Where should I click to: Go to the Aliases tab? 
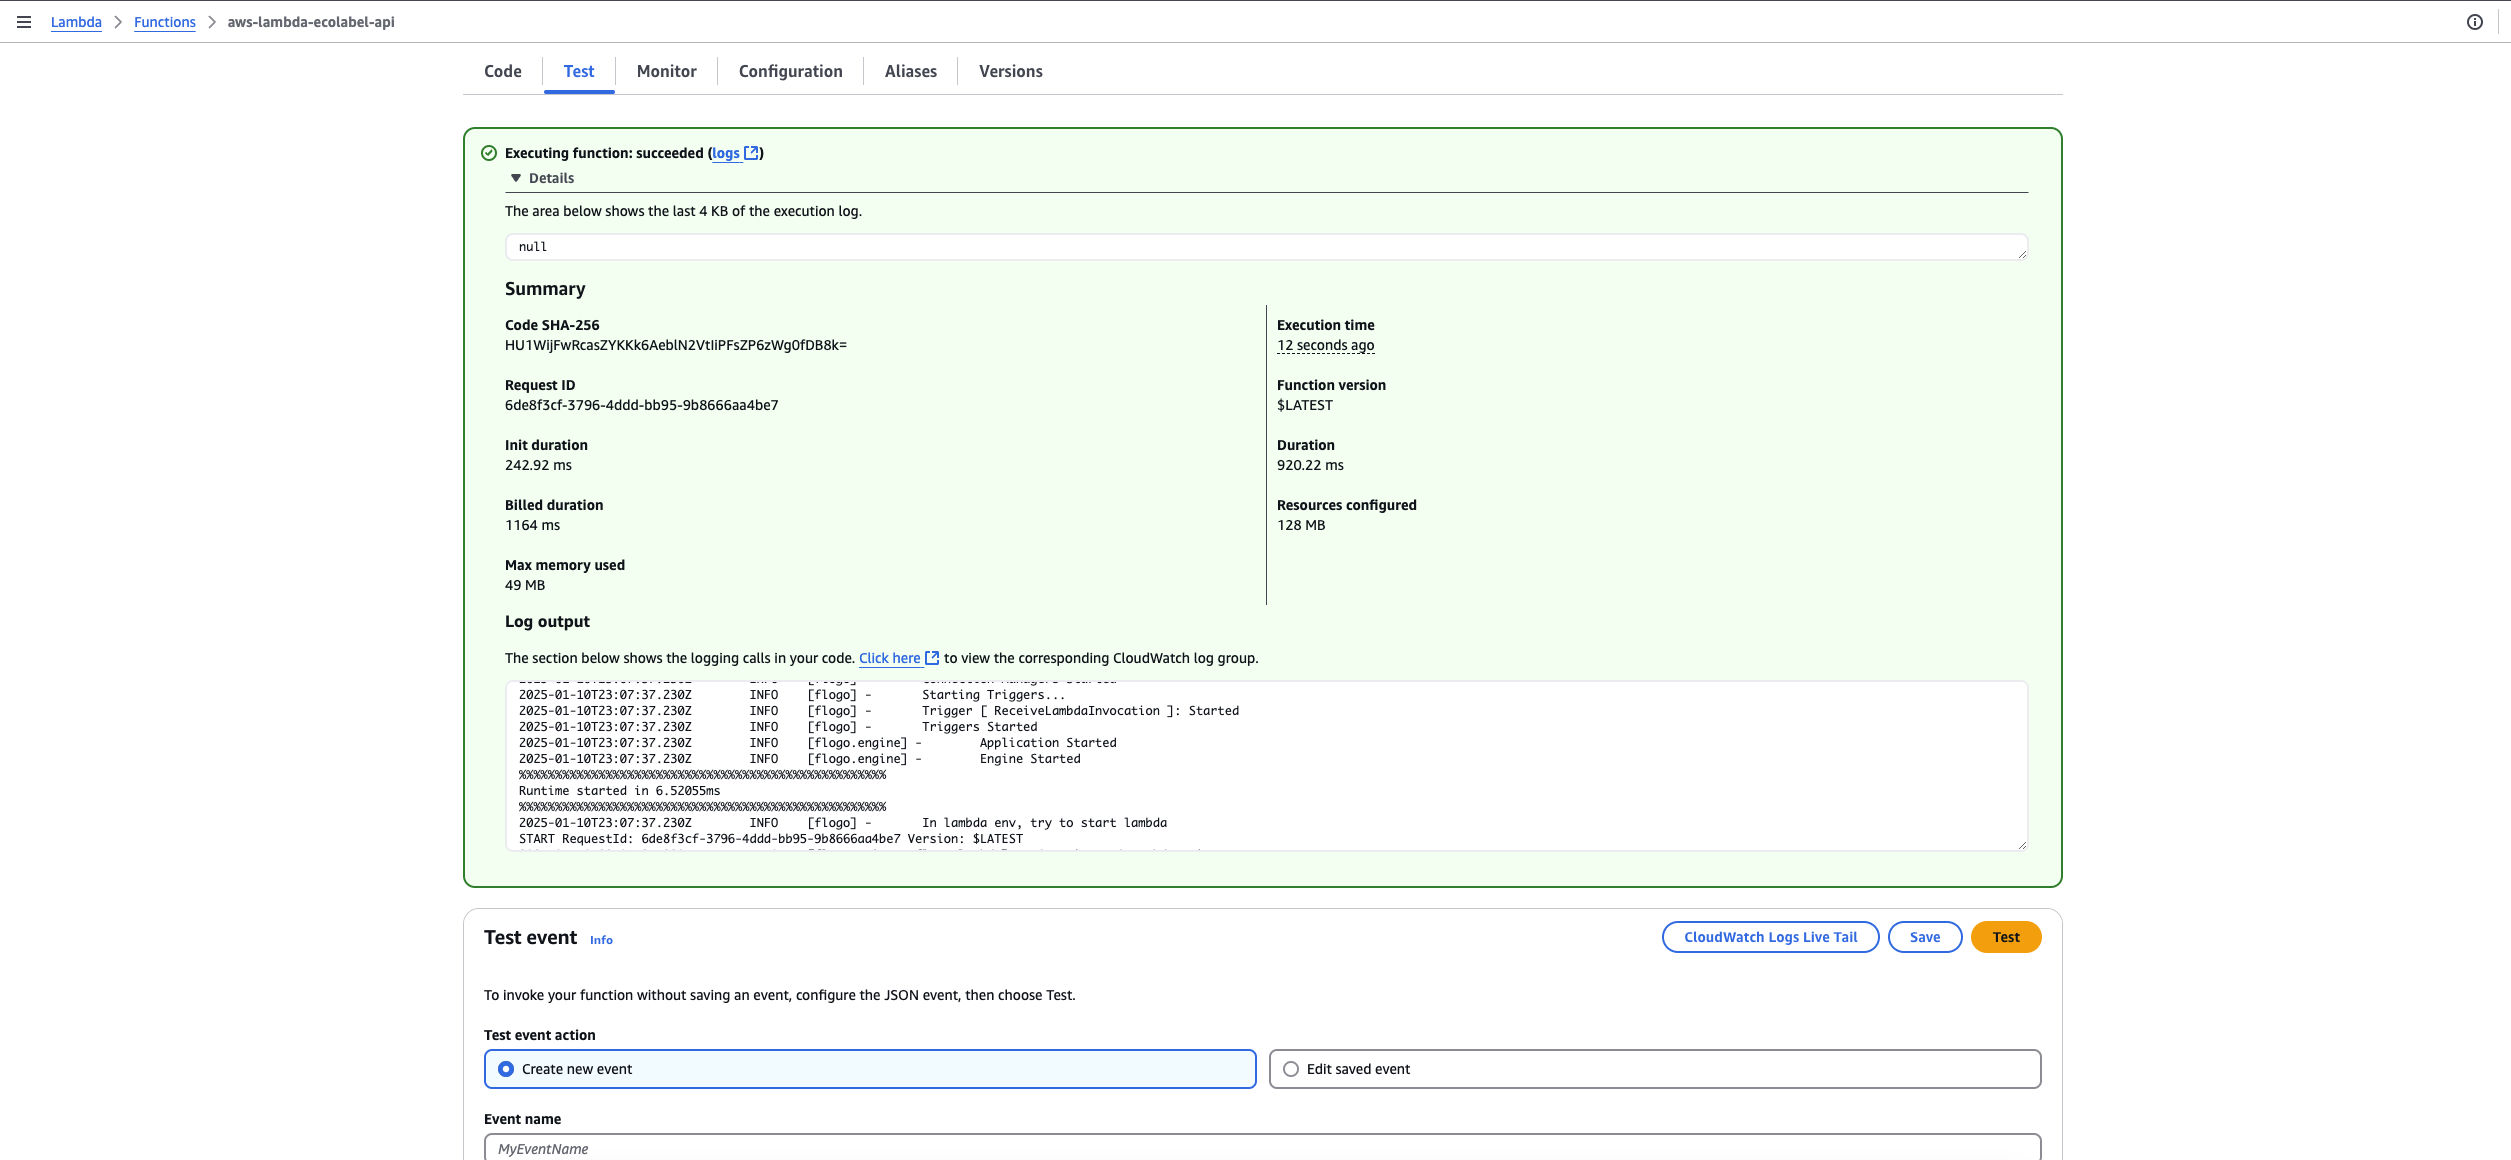(911, 71)
